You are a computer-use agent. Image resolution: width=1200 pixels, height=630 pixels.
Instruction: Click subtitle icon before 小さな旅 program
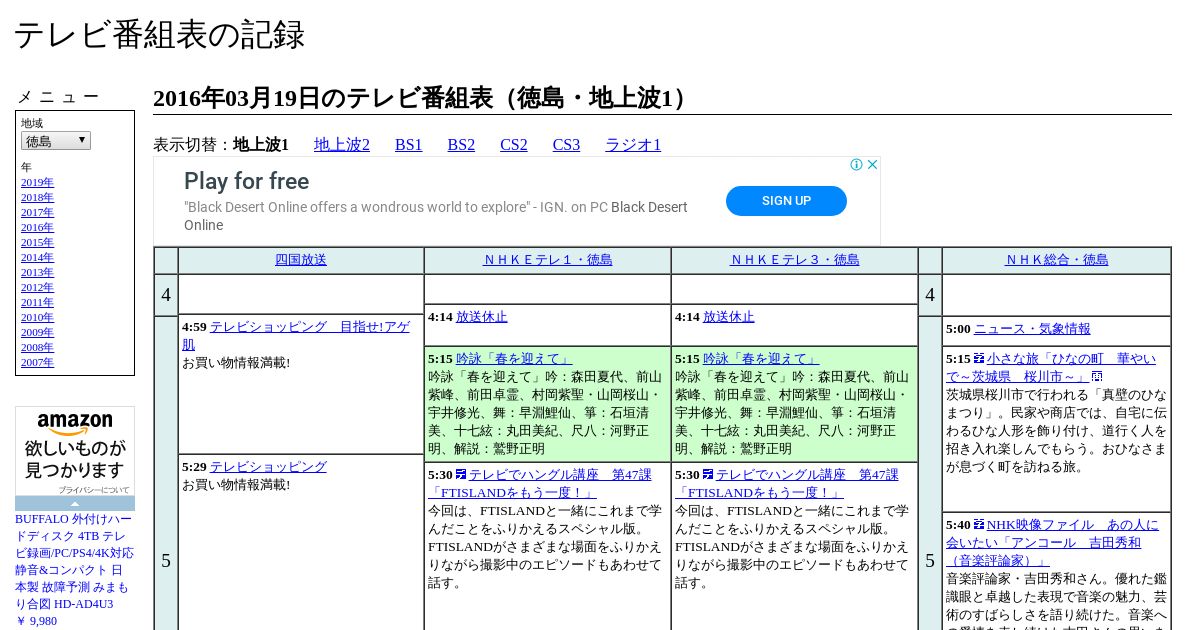979,358
